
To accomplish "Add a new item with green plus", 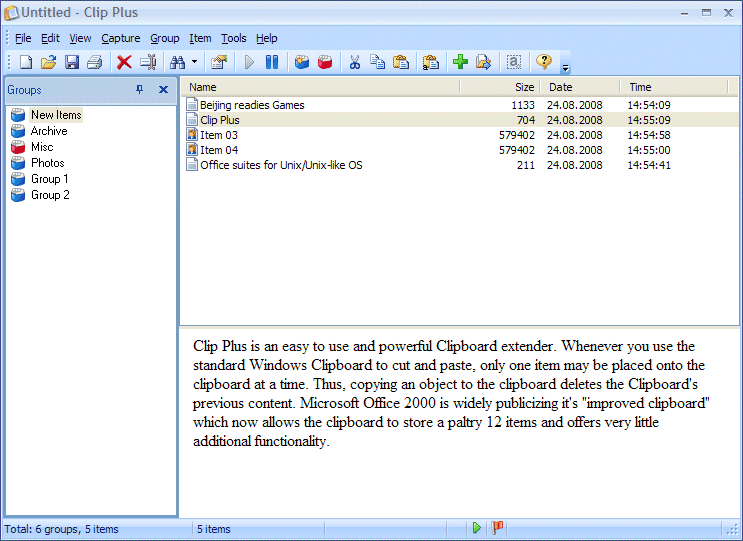I will pyautogui.click(x=460, y=62).
